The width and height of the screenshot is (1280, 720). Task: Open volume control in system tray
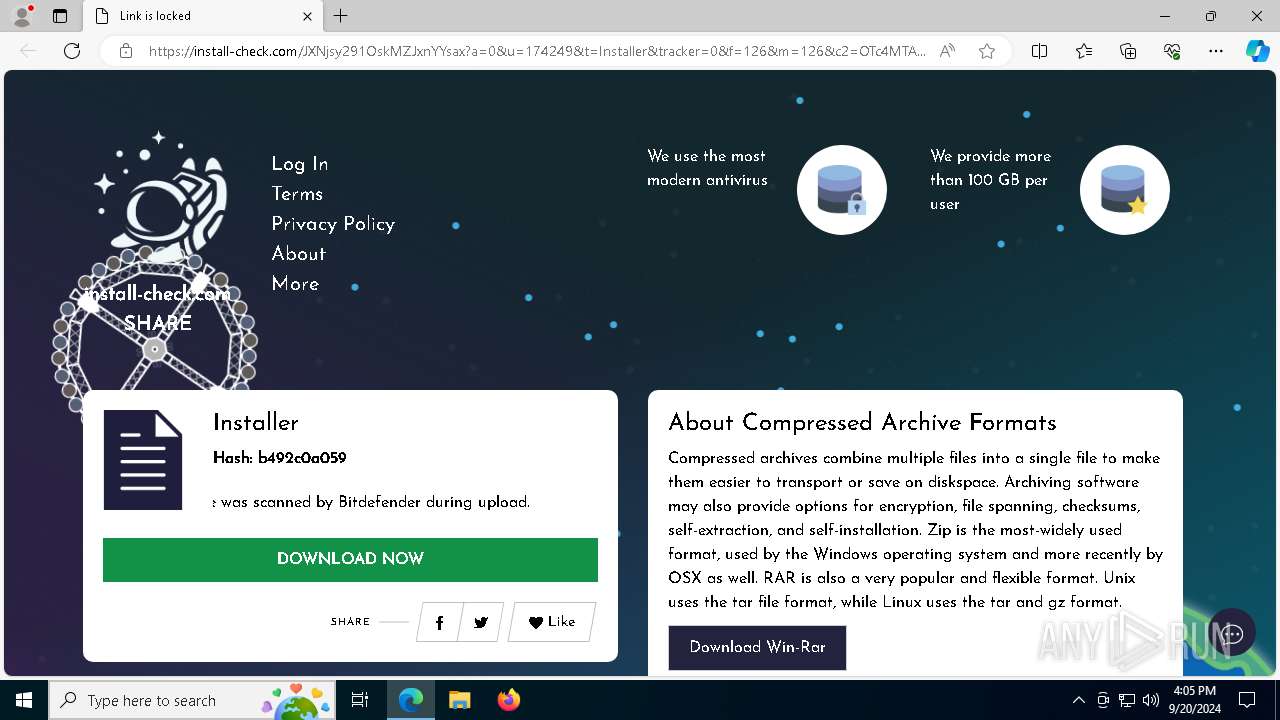coord(1151,700)
